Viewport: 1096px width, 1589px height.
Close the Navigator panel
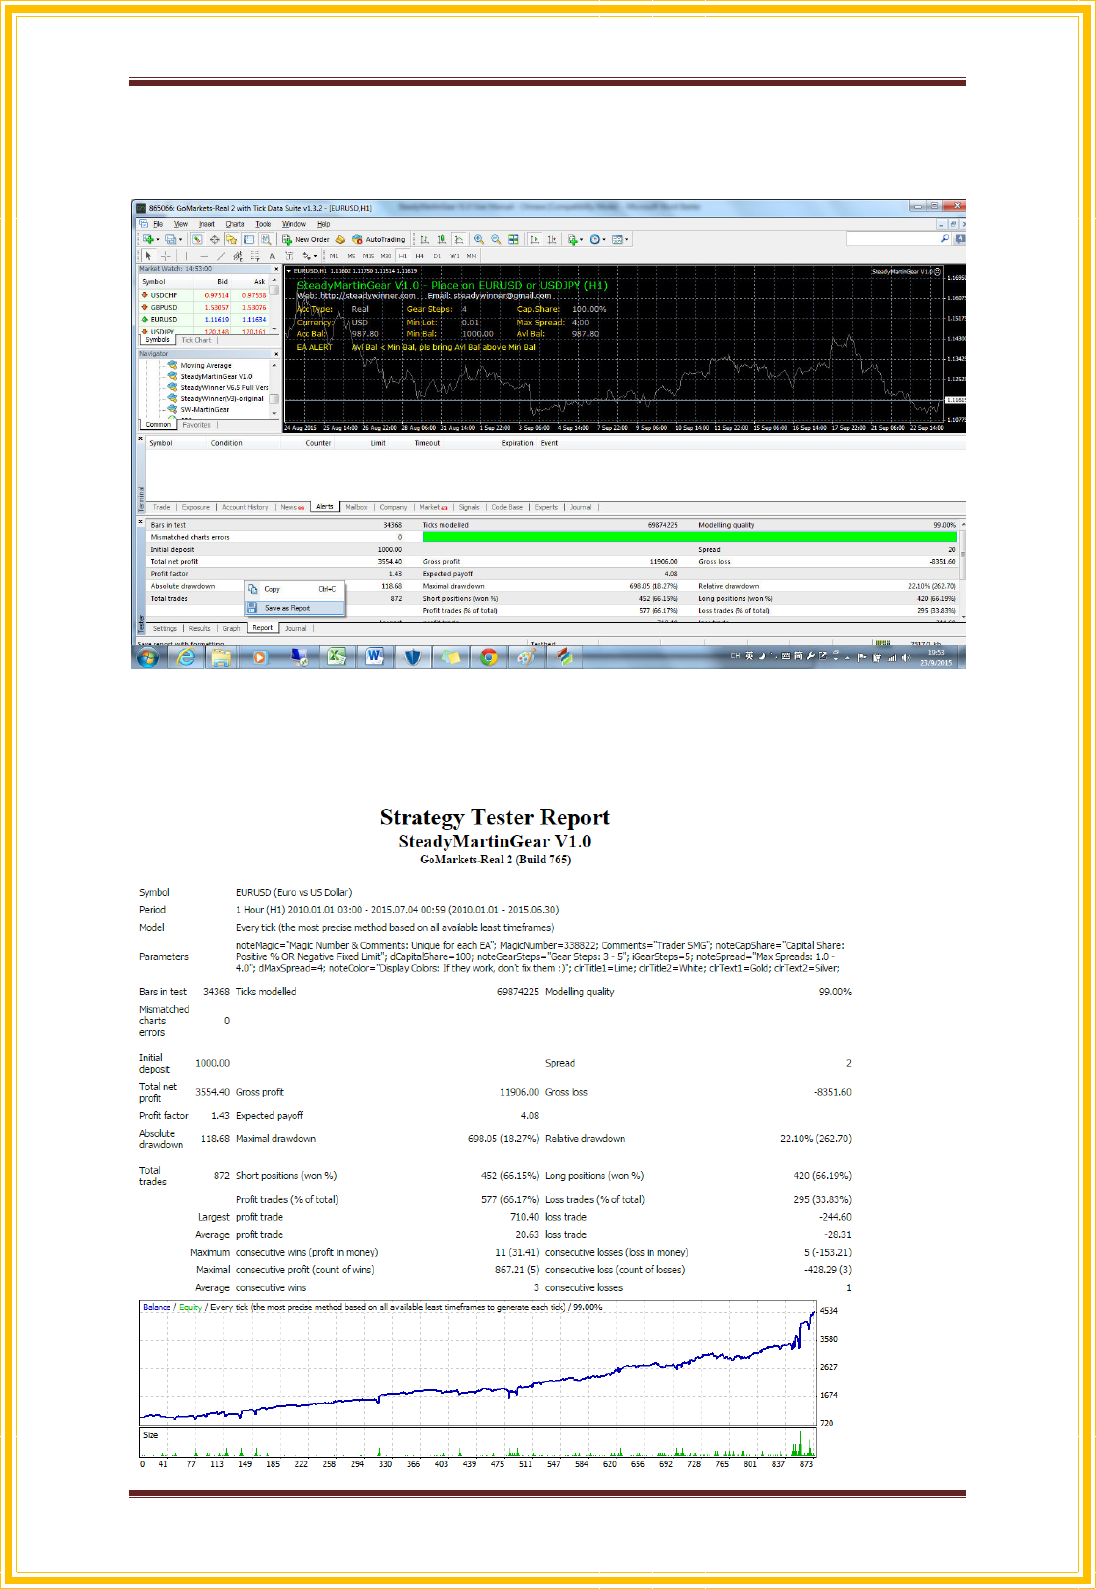tap(276, 354)
